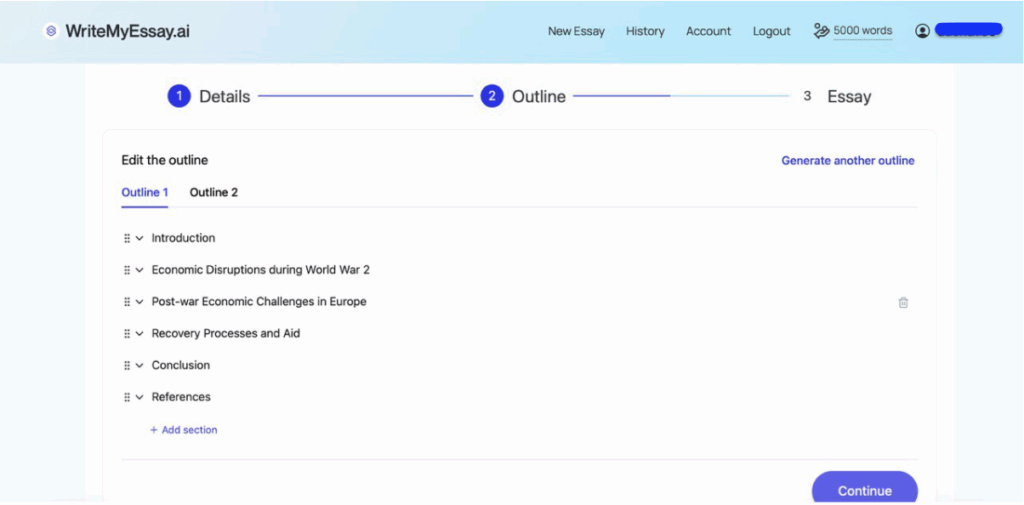Image resolution: width=1024 pixels, height=505 pixels.
Task: Click the Recovery Processes and Aid section title
Action: (225, 333)
